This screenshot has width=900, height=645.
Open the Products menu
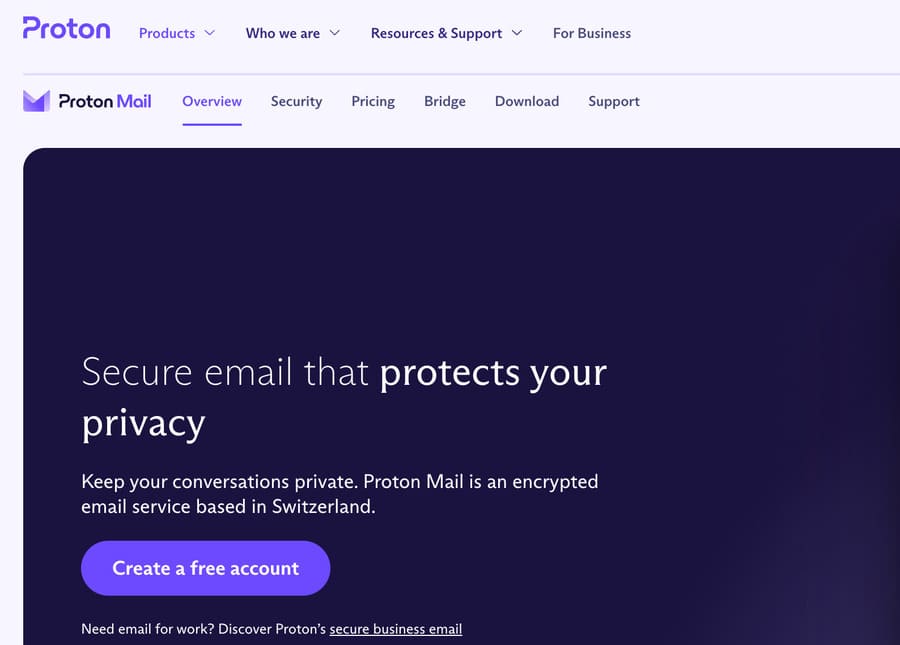[167, 33]
